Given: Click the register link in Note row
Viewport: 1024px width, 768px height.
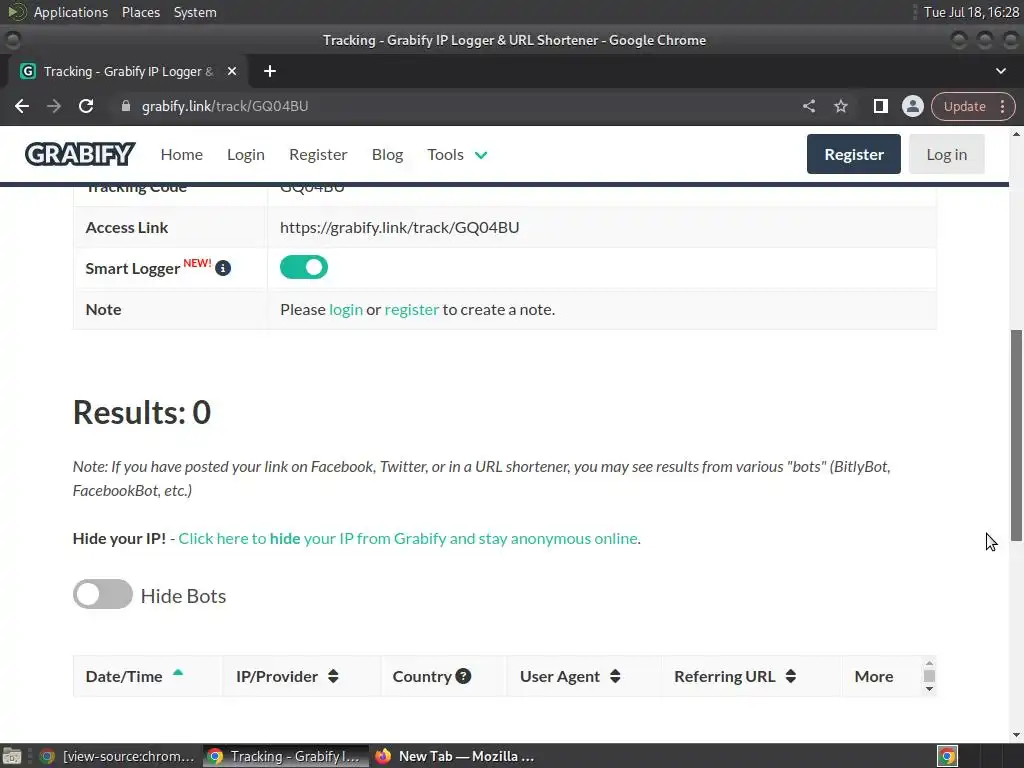Looking at the screenshot, I should click(x=411, y=310).
